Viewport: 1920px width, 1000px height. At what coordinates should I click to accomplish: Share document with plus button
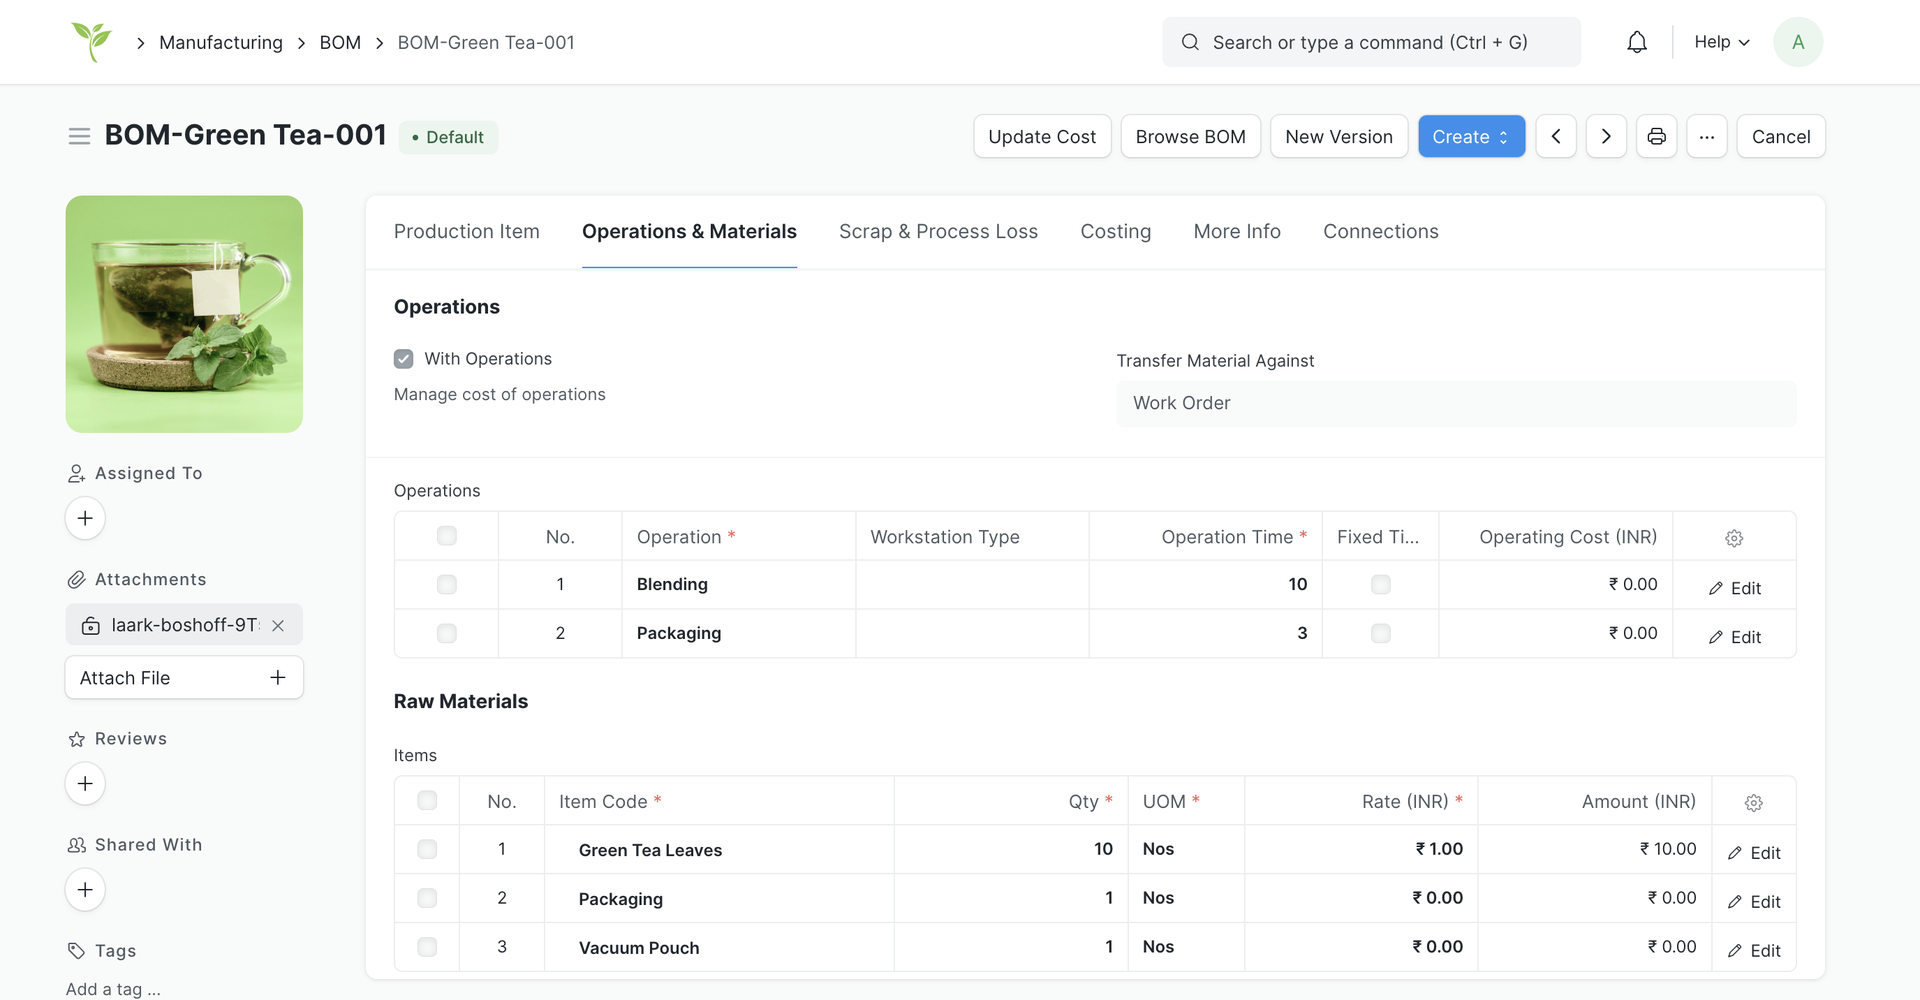pos(85,889)
